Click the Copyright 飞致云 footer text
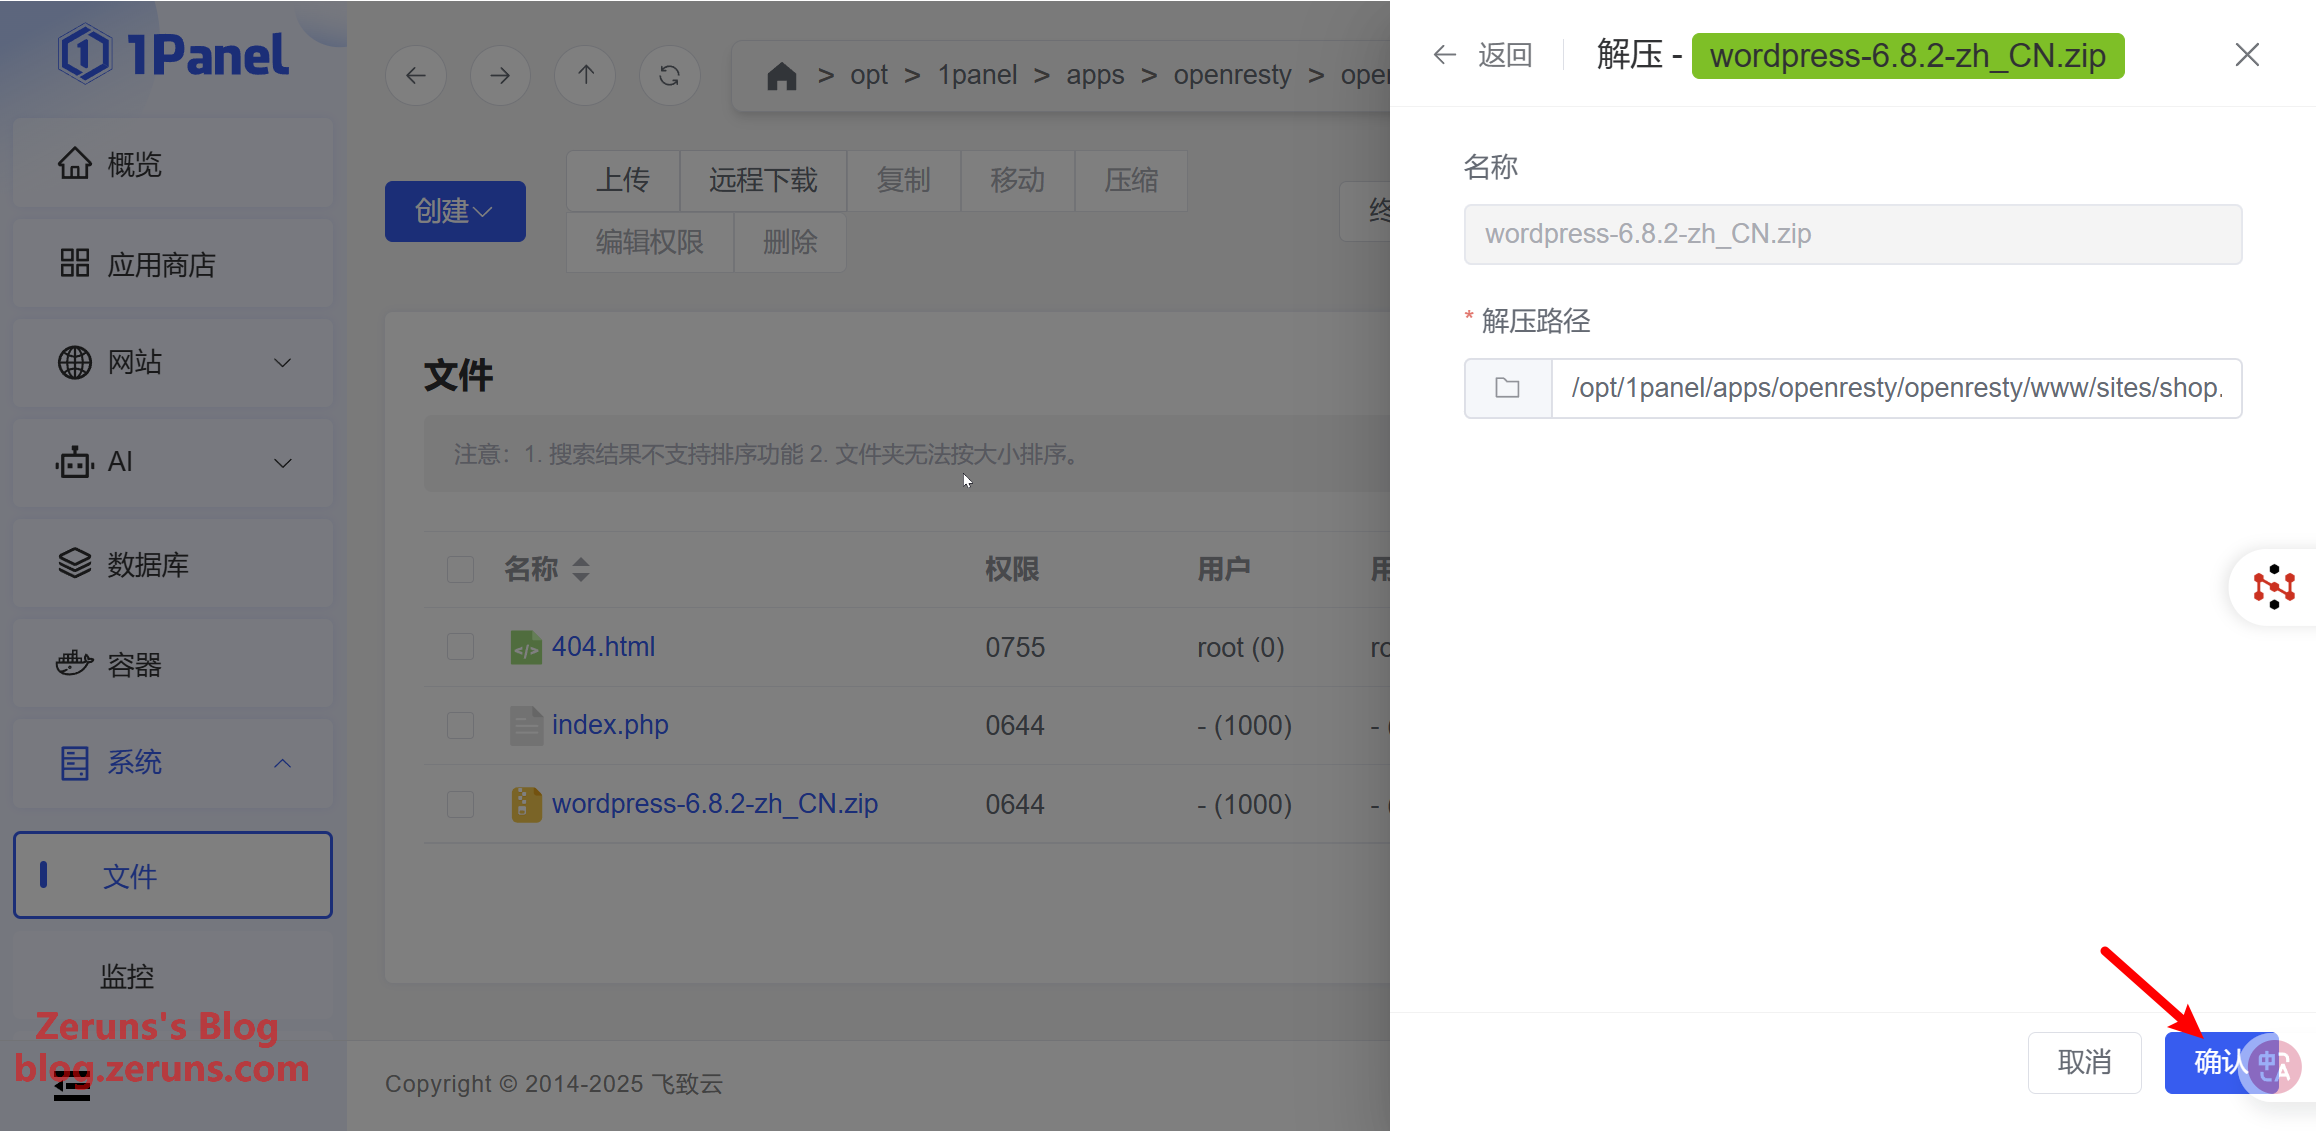2316x1131 pixels. pos(554,1084)
